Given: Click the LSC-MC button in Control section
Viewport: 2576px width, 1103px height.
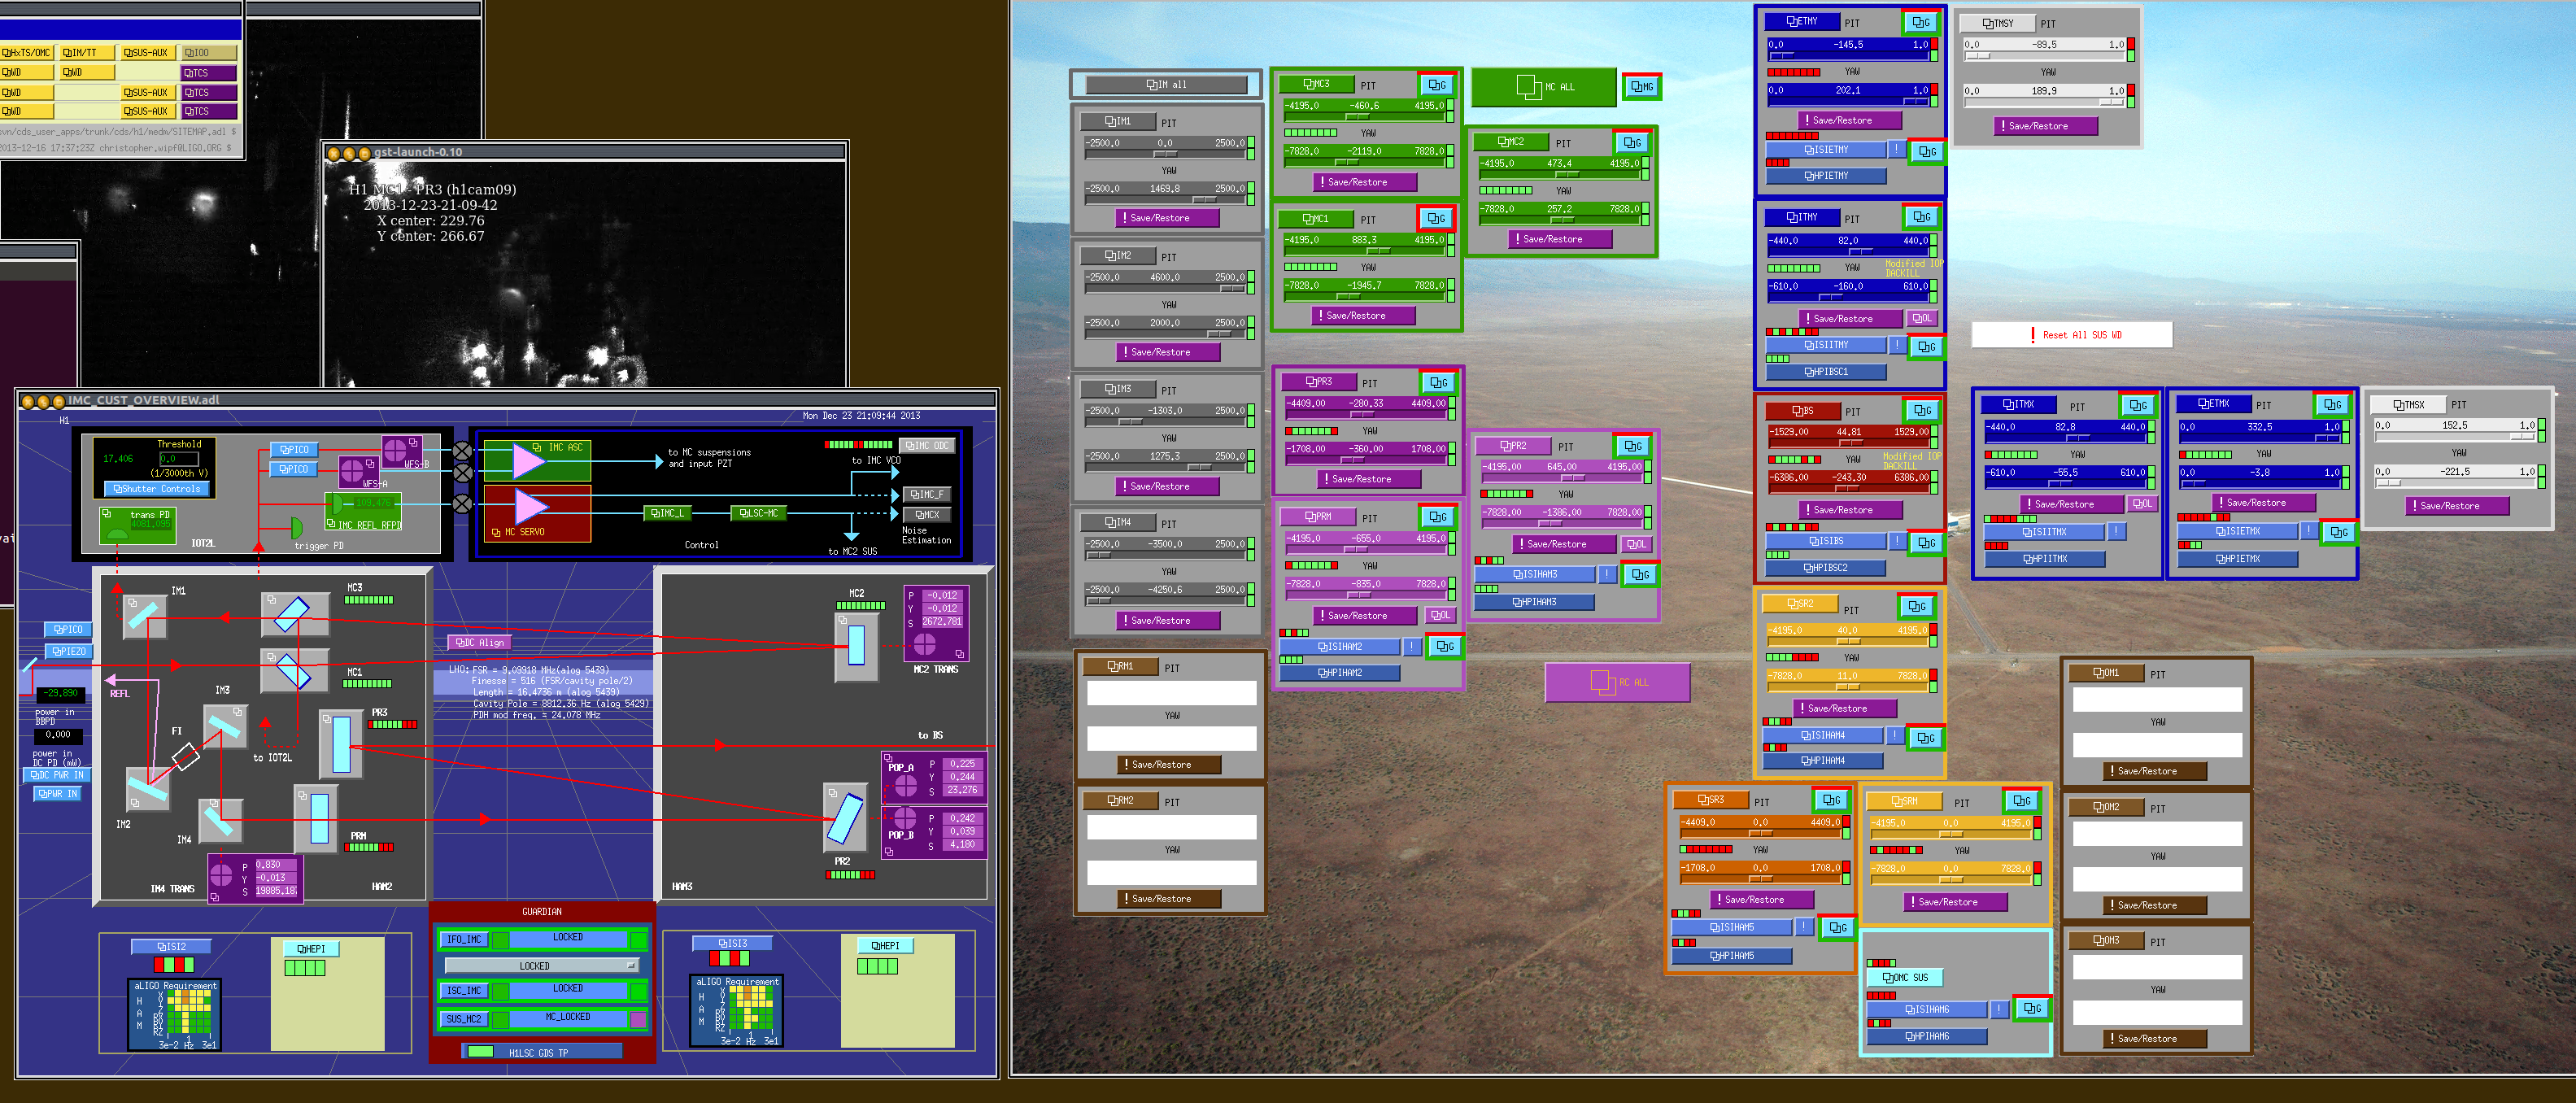Looking at the screenshot, I should (x=759, y=513).
